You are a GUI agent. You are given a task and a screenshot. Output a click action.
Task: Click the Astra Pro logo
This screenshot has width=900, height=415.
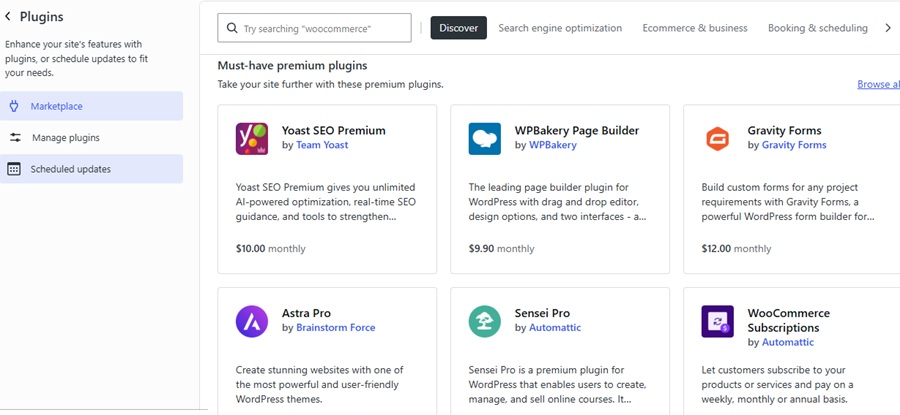252,321
